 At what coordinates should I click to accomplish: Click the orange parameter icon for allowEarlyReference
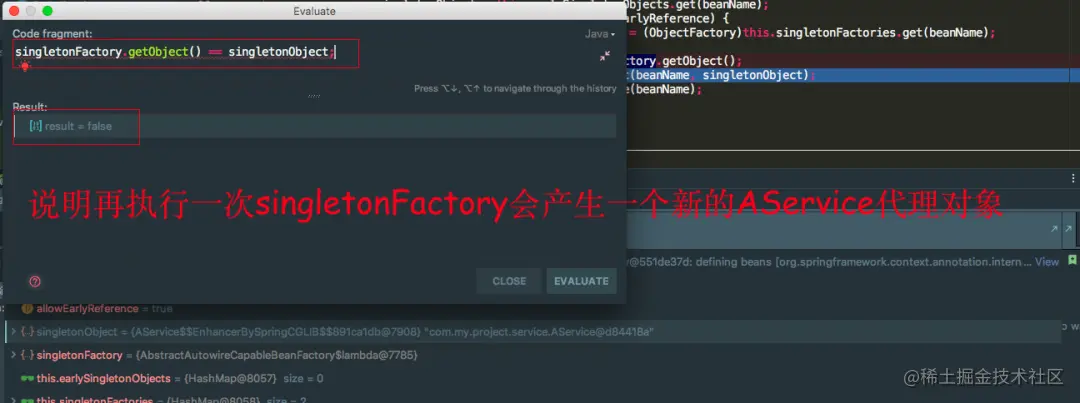[x=28, y=309]
